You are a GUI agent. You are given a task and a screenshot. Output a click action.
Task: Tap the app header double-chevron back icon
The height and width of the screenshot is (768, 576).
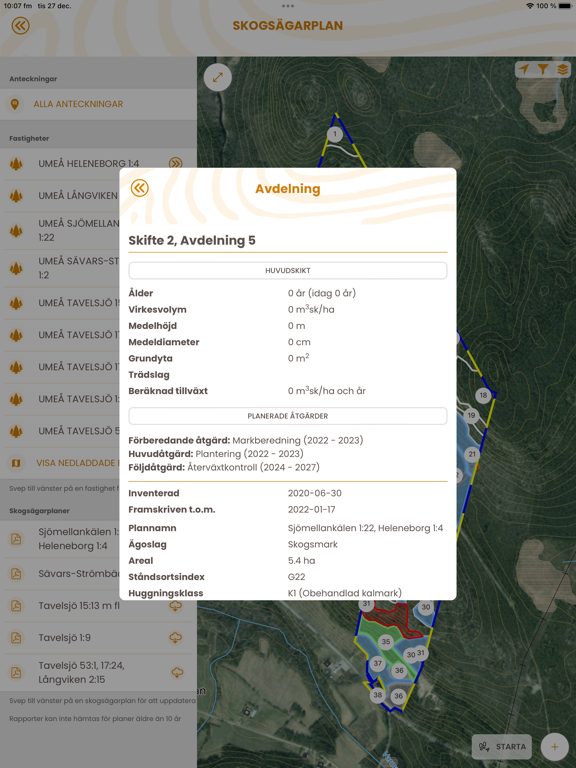(21, 25)
